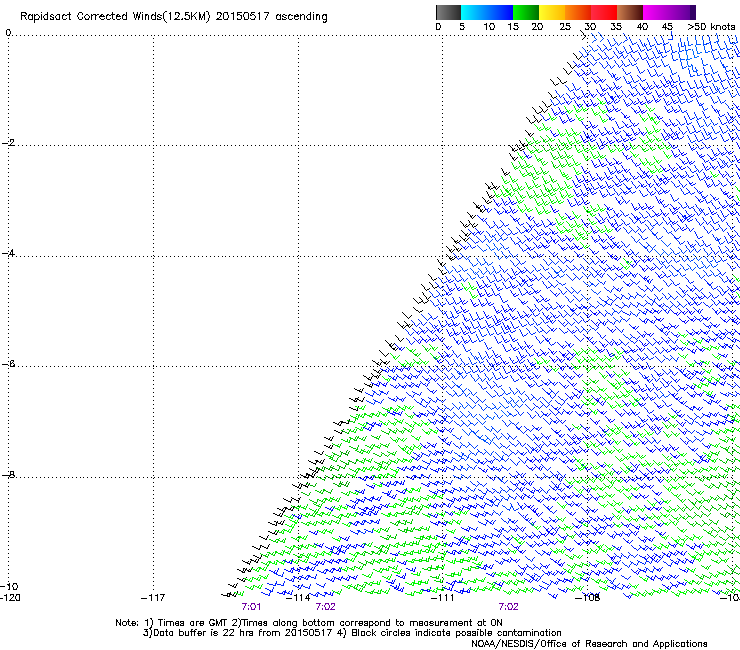This screenshot has height=650, width=740.
Task: Click the '-10' latitude axis label
Action: click(x=9, y=586)
